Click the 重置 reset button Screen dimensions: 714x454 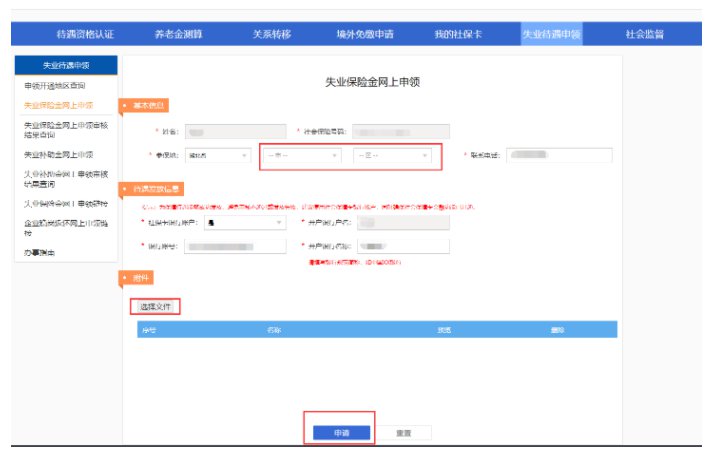pos(405,432)
